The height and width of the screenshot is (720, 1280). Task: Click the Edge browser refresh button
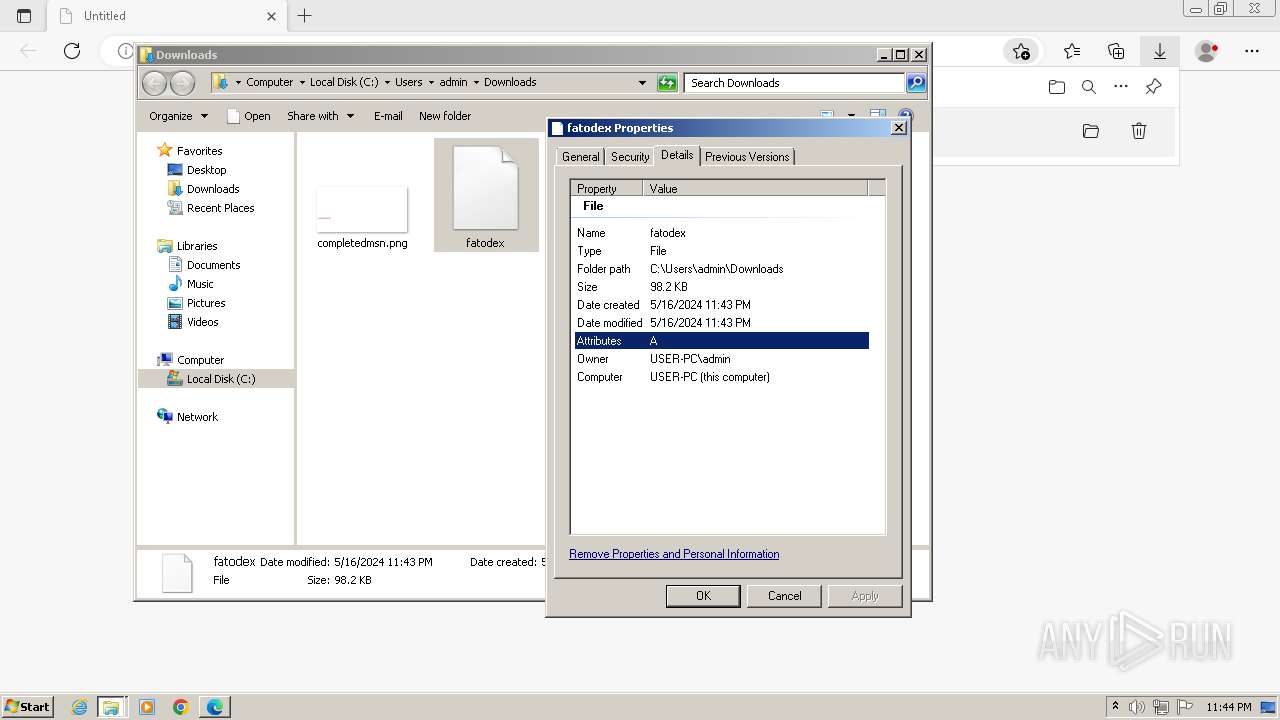coord(72,51)
